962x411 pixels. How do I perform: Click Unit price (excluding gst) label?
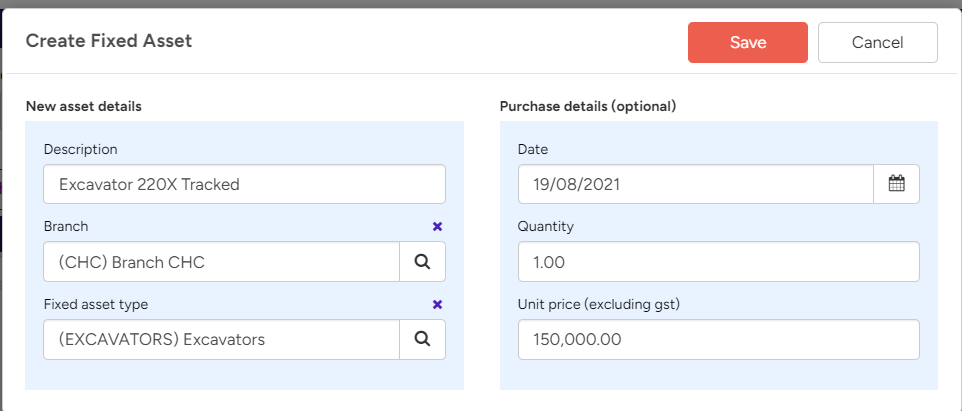coord(599,304)
